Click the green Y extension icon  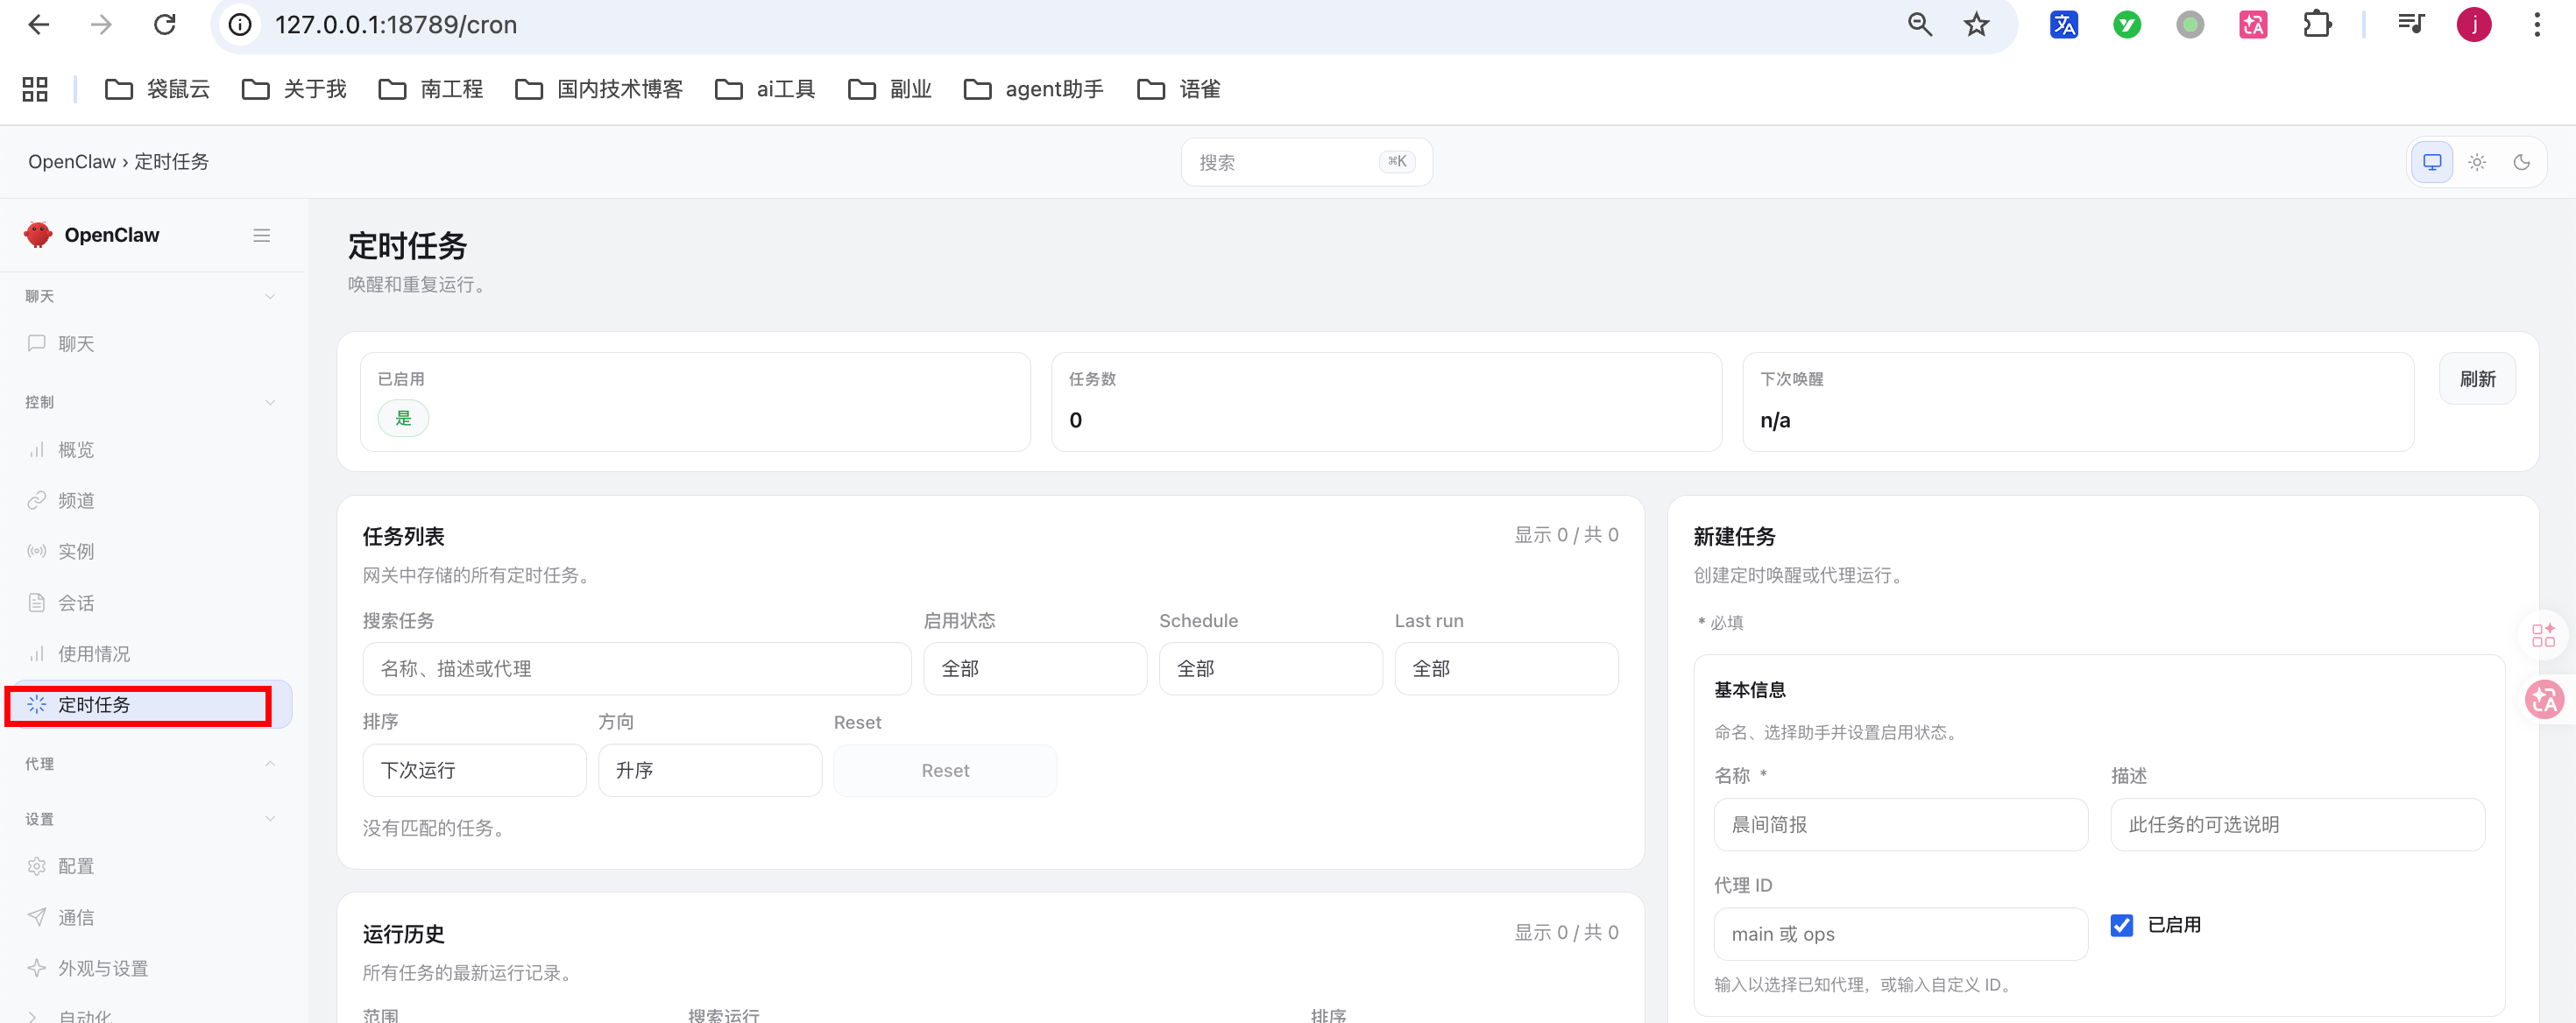coord(2127,24)
